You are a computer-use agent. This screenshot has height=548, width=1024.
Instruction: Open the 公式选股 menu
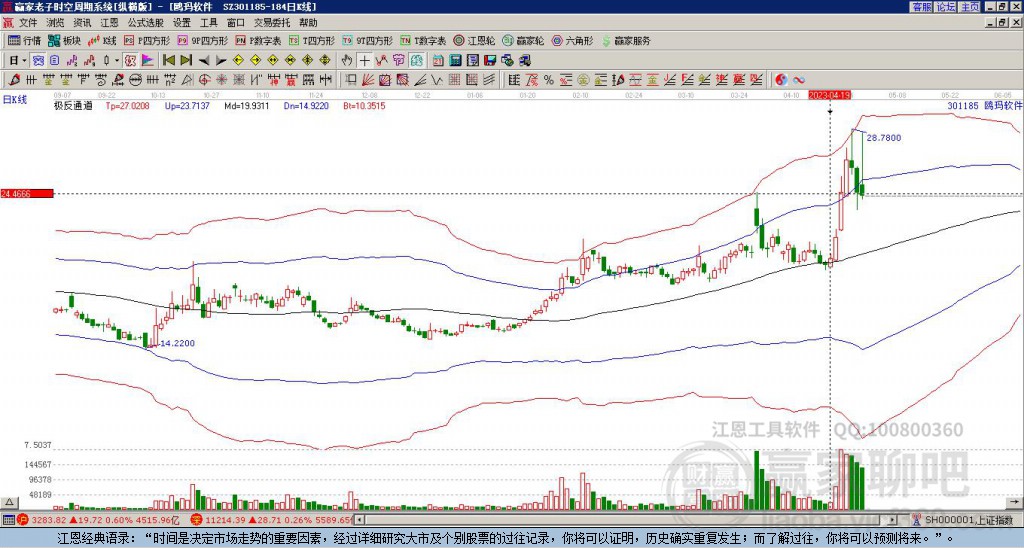pos(146,23)
